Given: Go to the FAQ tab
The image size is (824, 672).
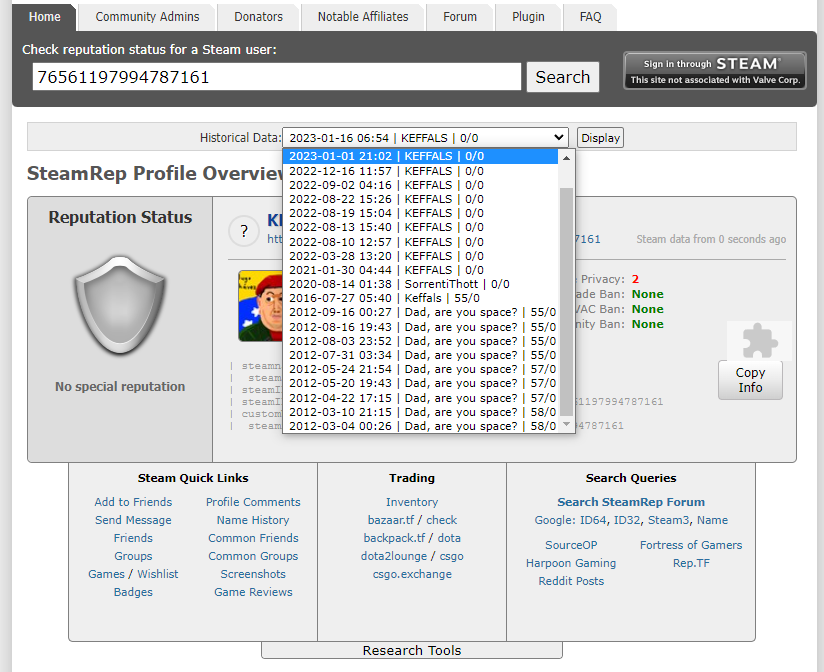Looking at the screenshot, I should (590, 17).
